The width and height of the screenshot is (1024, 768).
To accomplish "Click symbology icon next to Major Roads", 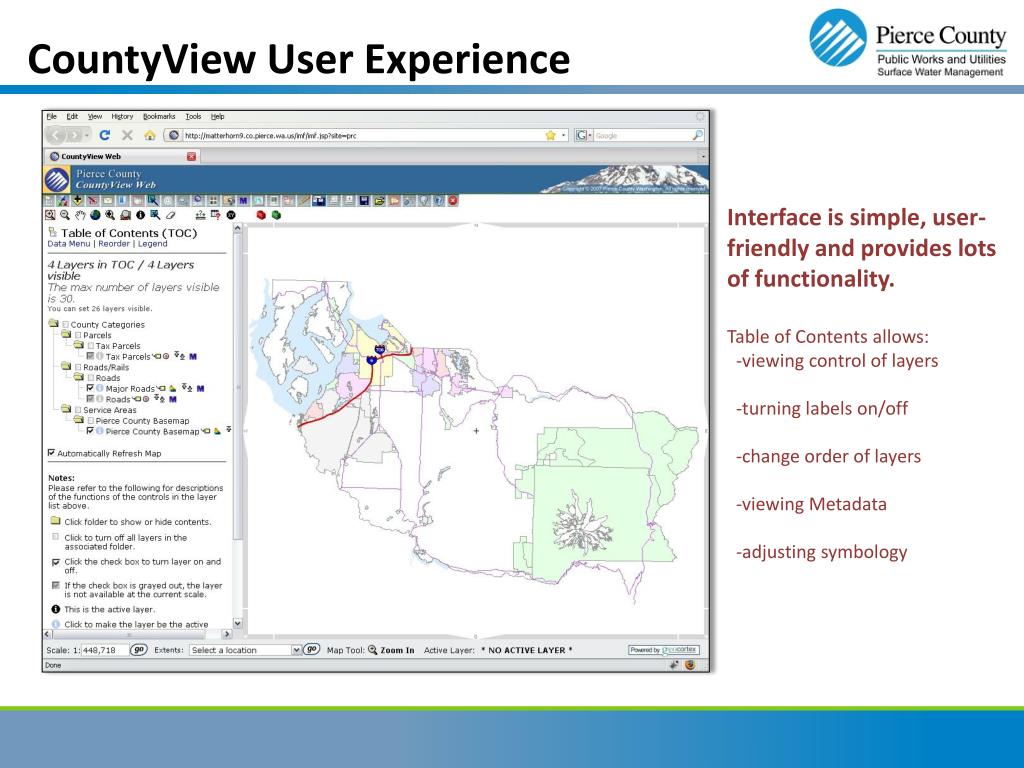I will [x=172, y=389].
